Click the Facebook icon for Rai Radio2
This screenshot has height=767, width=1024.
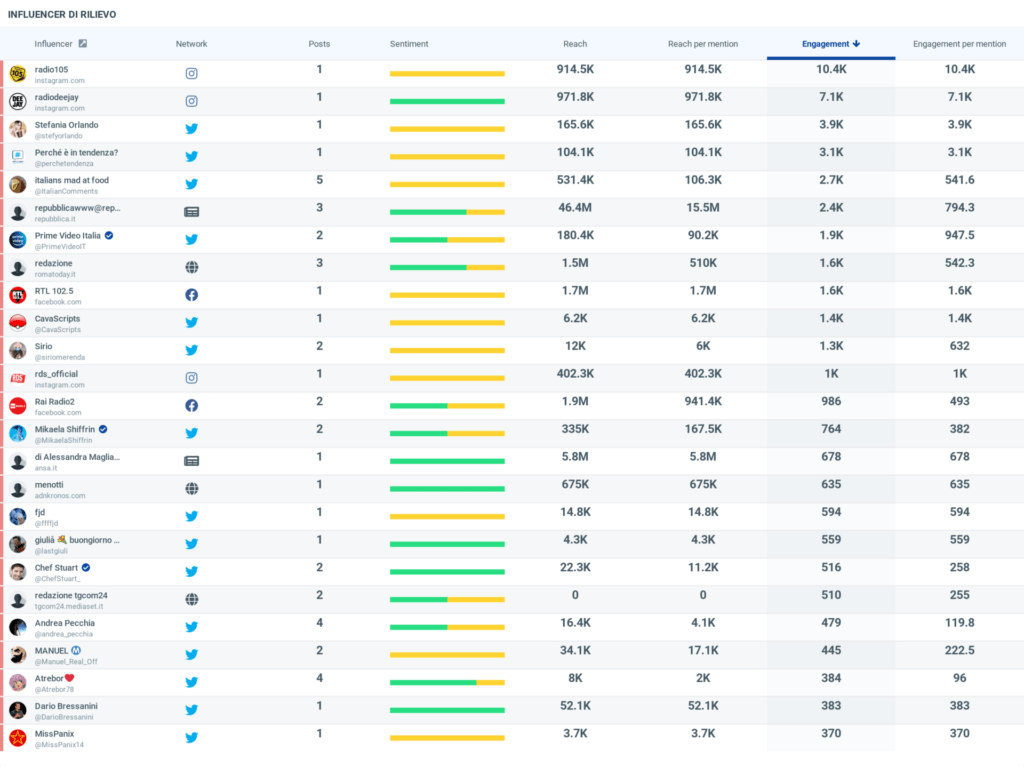191,405
